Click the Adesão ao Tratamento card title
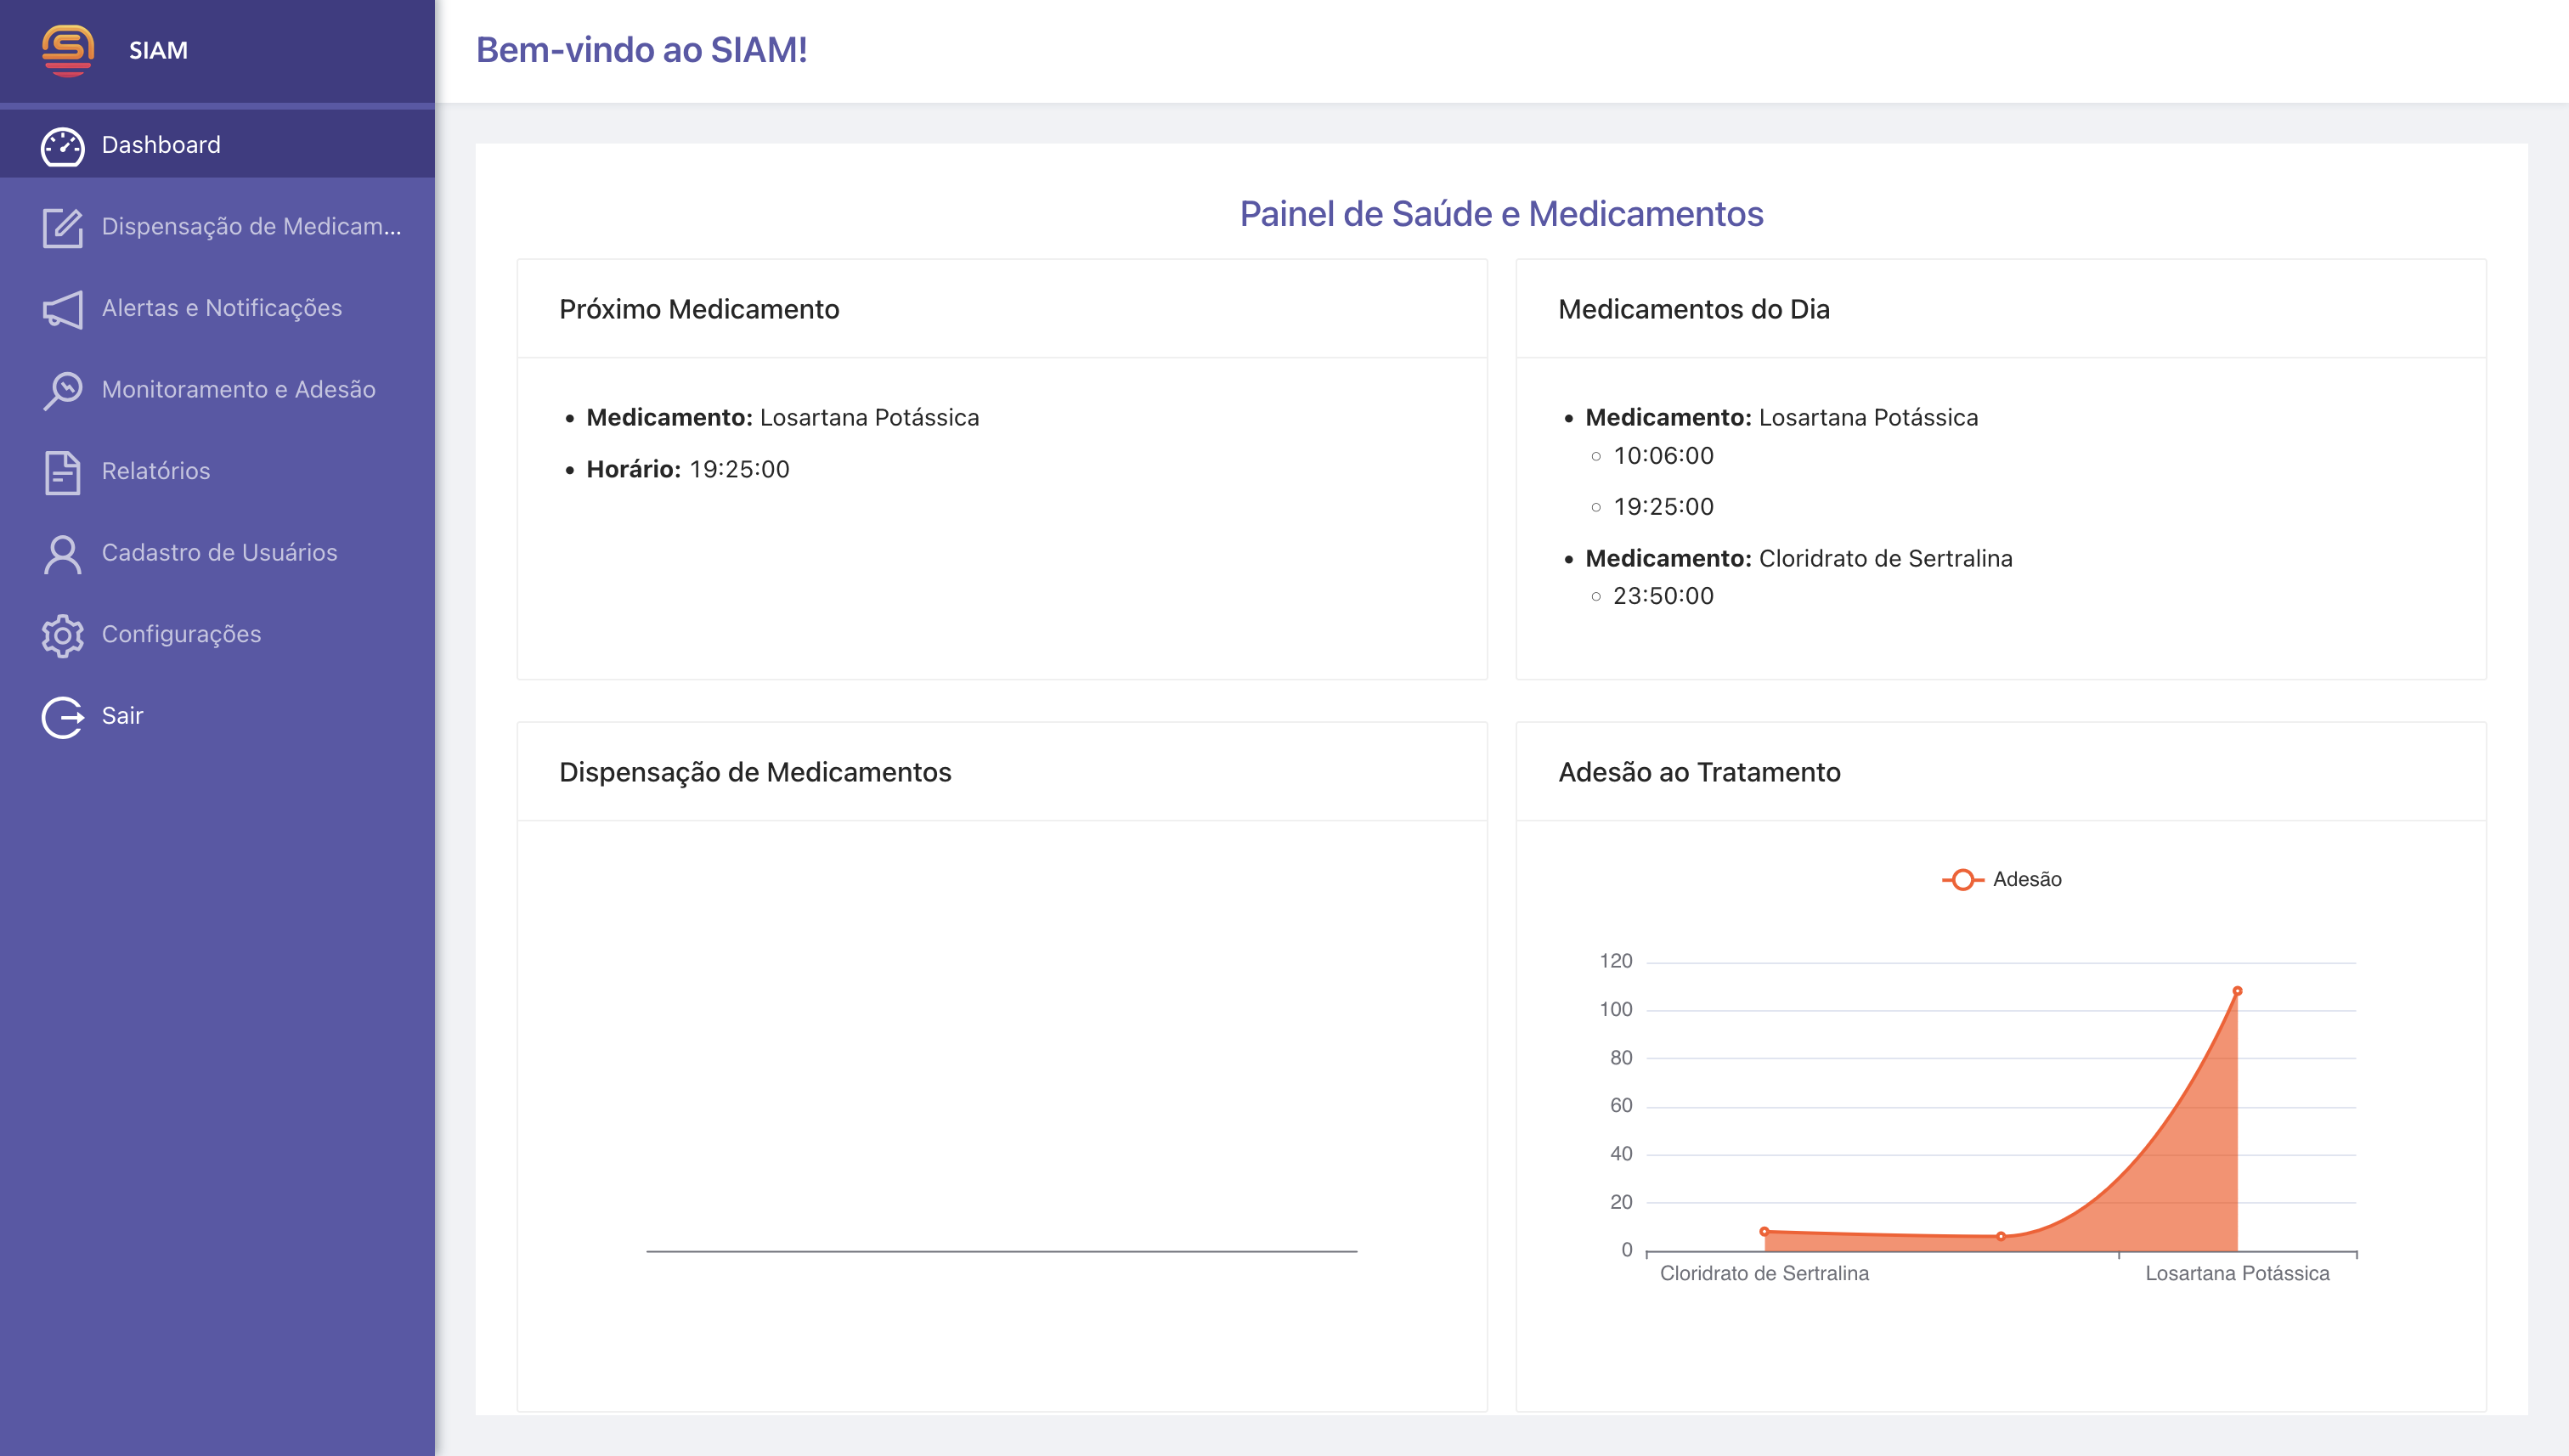 [x=1699, y=772]
